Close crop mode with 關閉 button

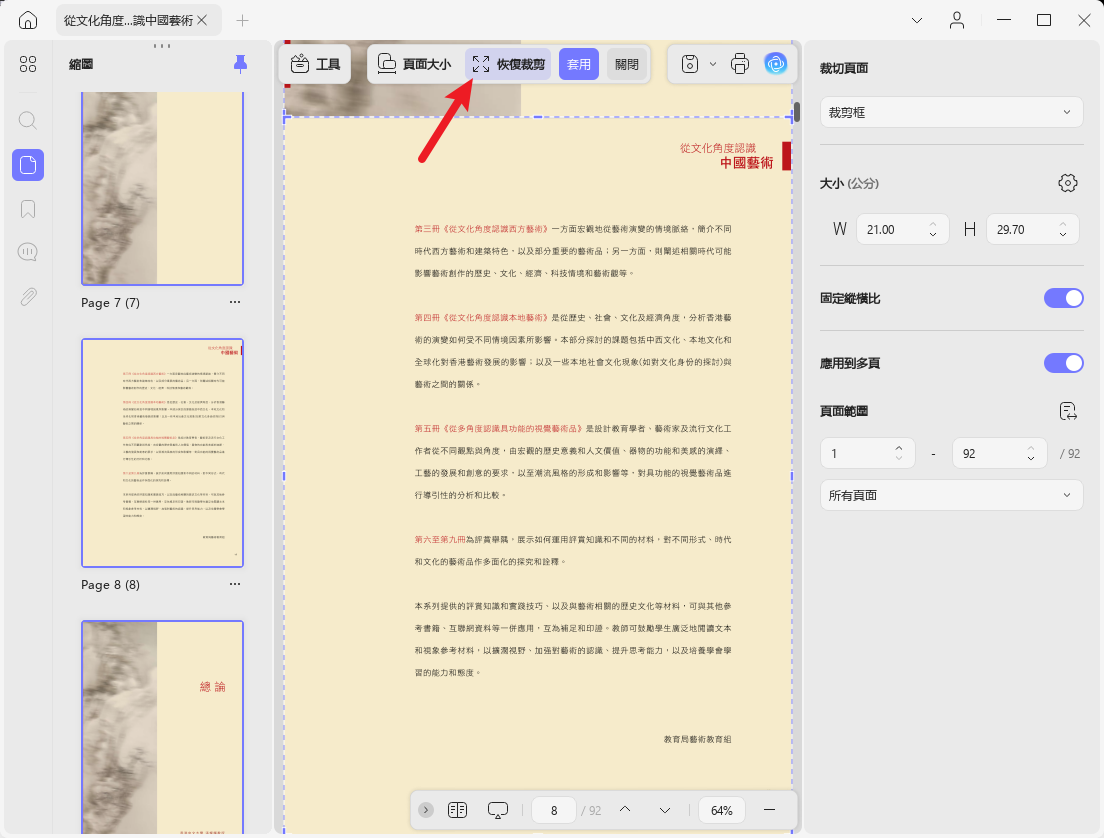627,64
